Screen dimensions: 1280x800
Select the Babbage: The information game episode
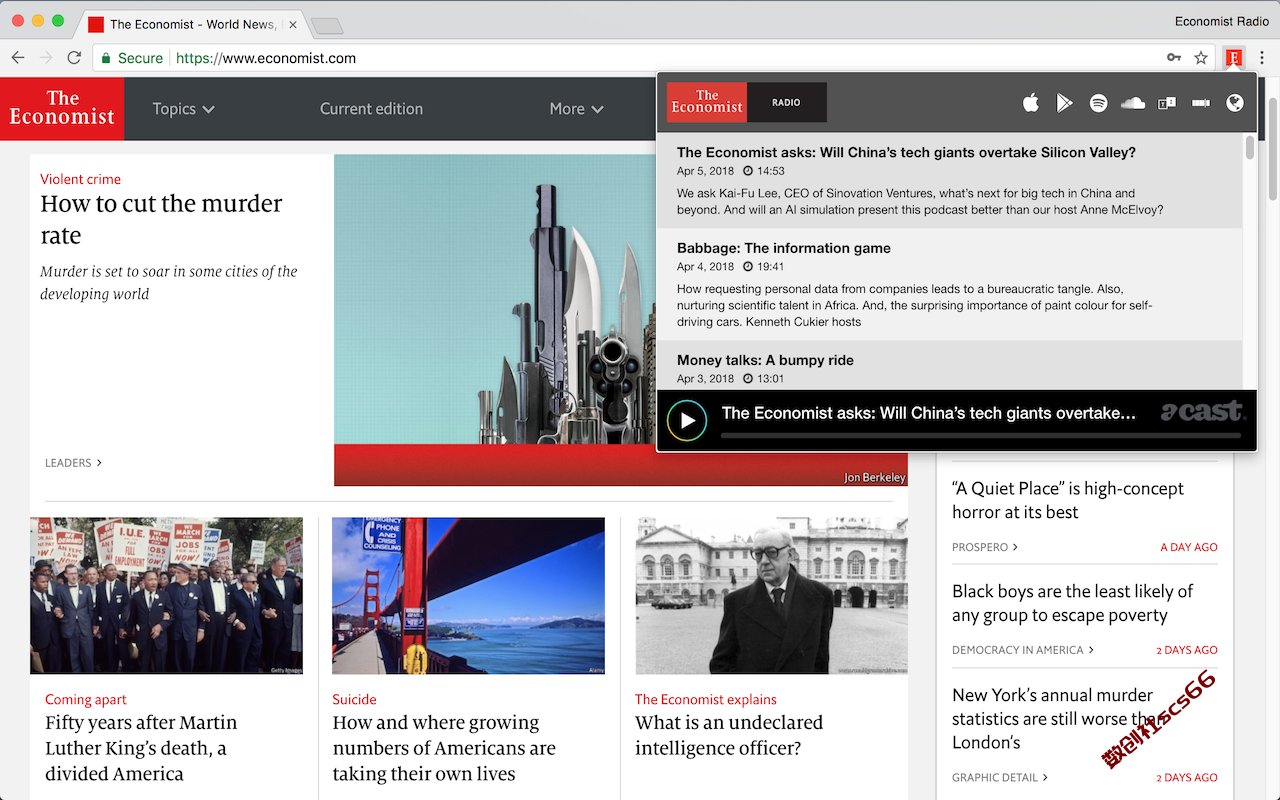point(949,285)
